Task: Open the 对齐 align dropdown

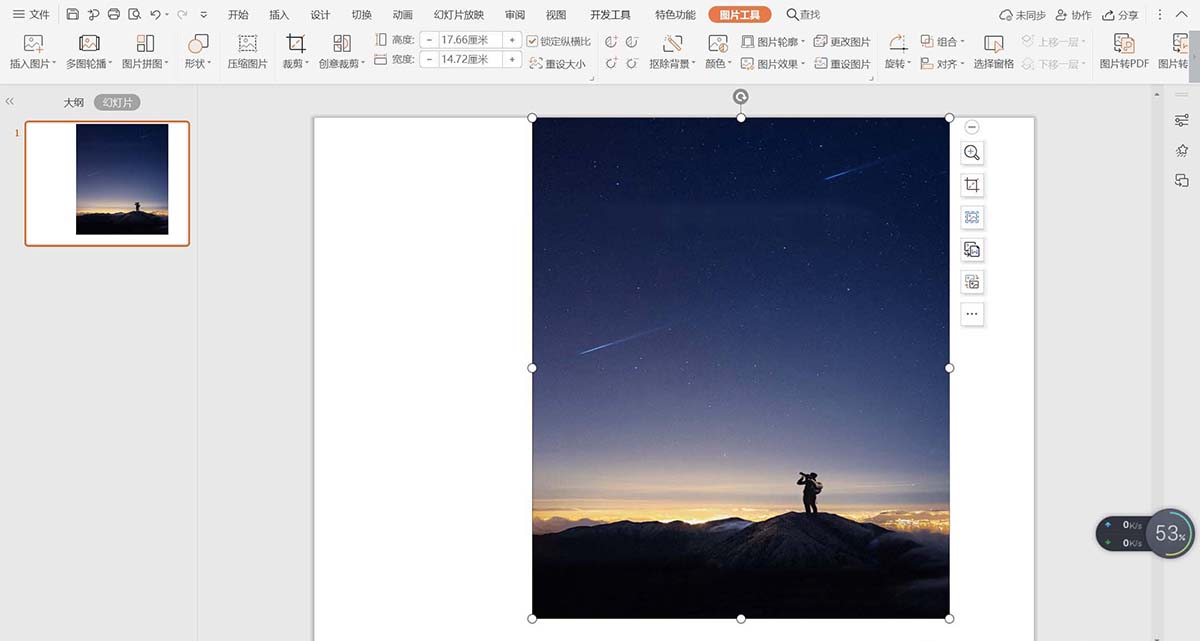Action: click(942, 64)
